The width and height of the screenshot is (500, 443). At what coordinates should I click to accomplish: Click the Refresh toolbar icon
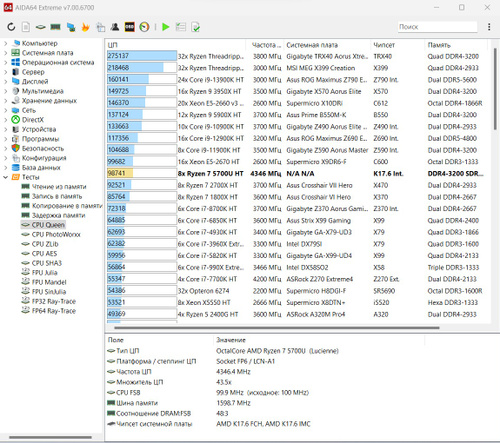pos(11,27)
